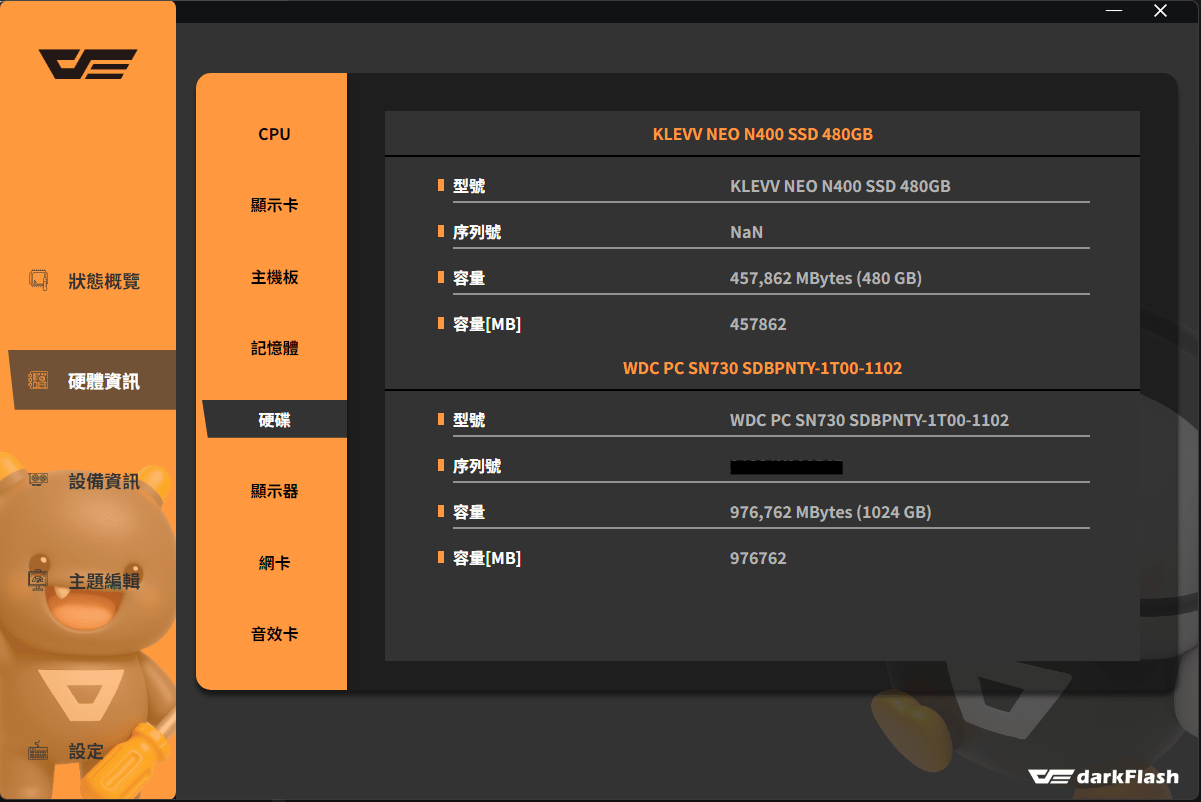This screenshot has height=802, width=1201.
Task: Click the 型號 label of WDC drive
Action: pos(469,420)
